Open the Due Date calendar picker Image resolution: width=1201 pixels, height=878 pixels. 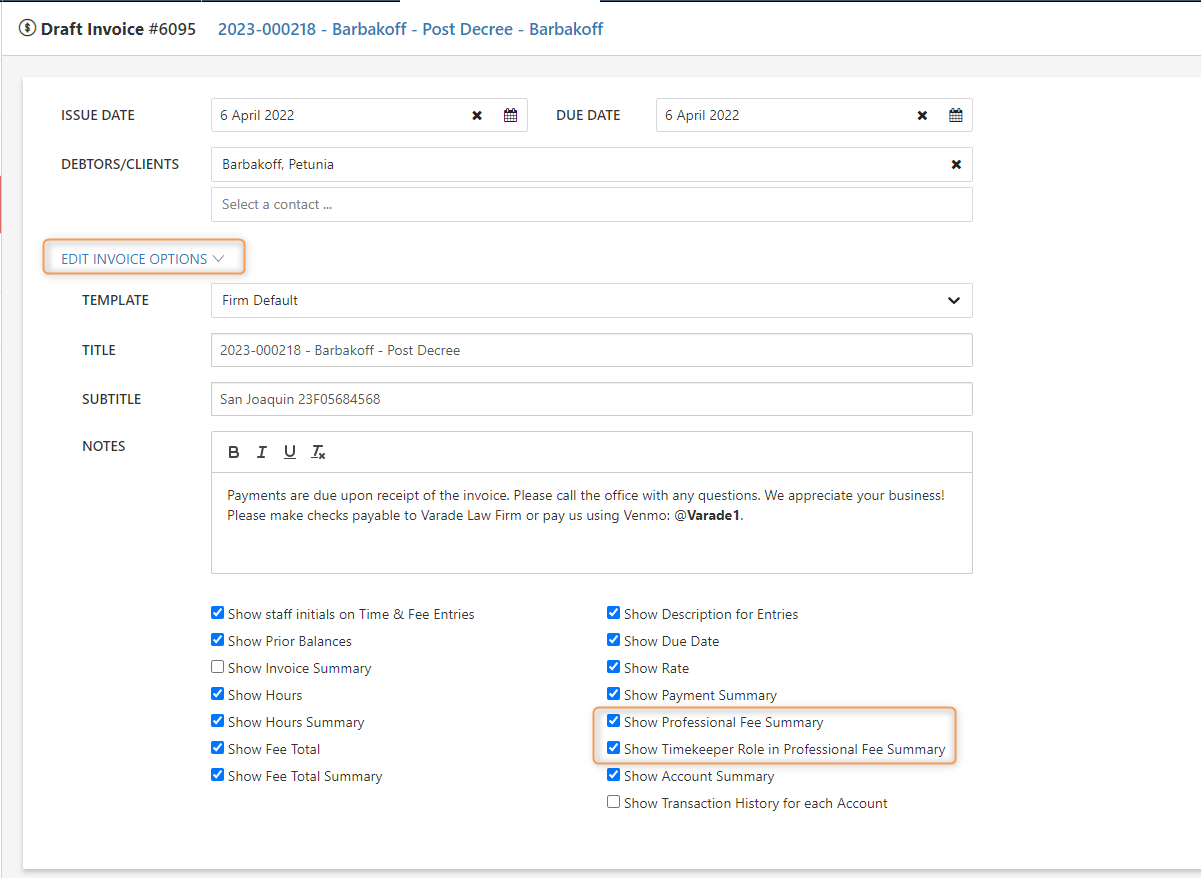(x=954, y=114)
